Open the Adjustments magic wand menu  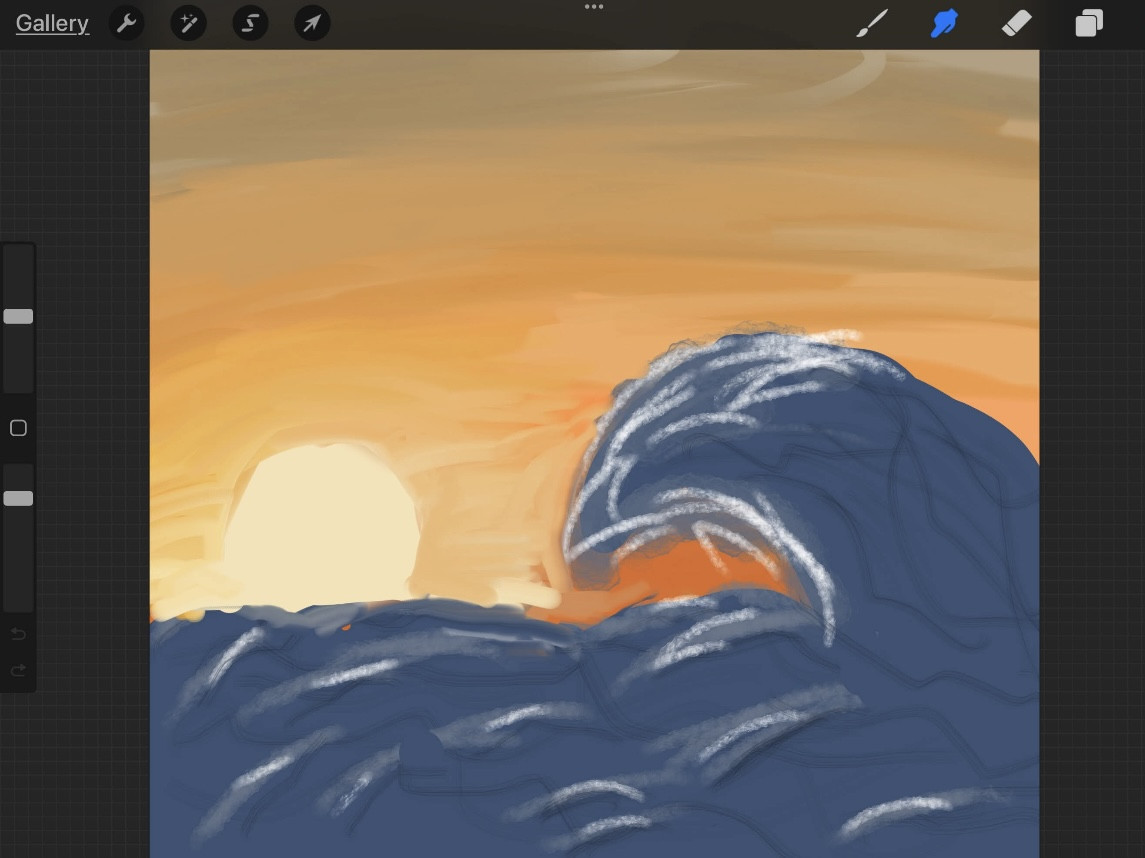pyautogui.click(x=188, y=23)
